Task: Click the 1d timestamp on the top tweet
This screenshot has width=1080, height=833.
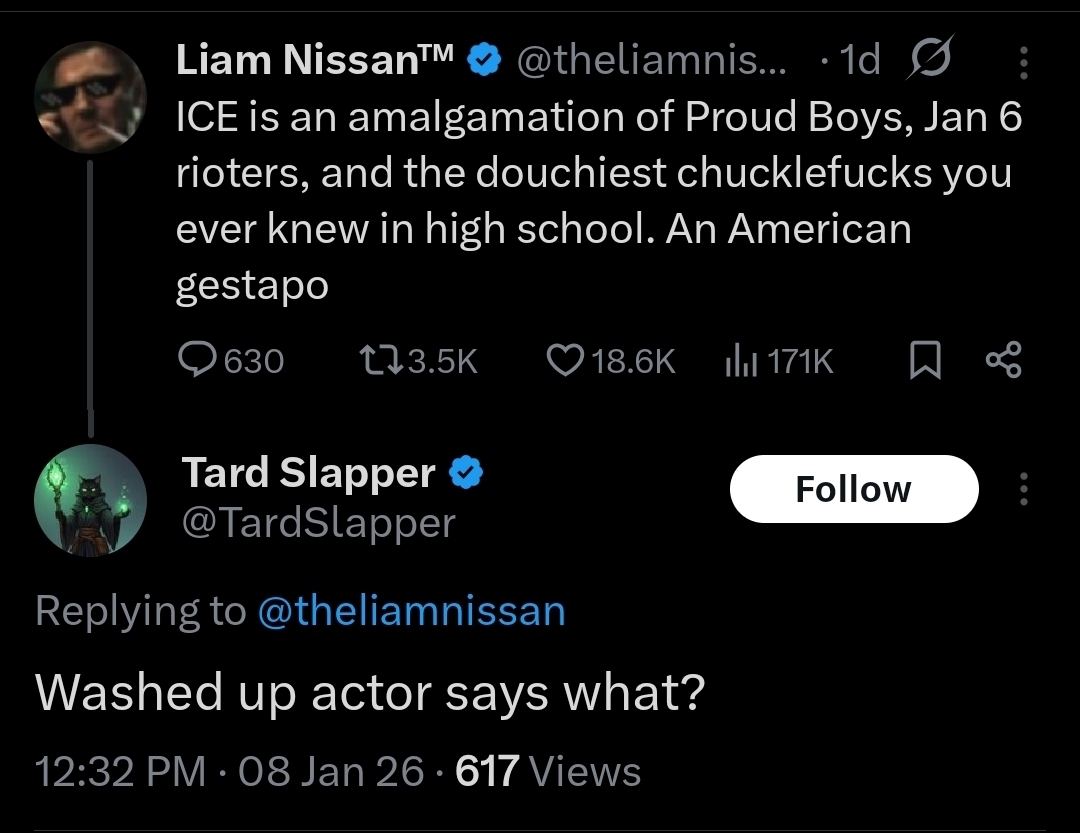Action: tap(860, 62)
